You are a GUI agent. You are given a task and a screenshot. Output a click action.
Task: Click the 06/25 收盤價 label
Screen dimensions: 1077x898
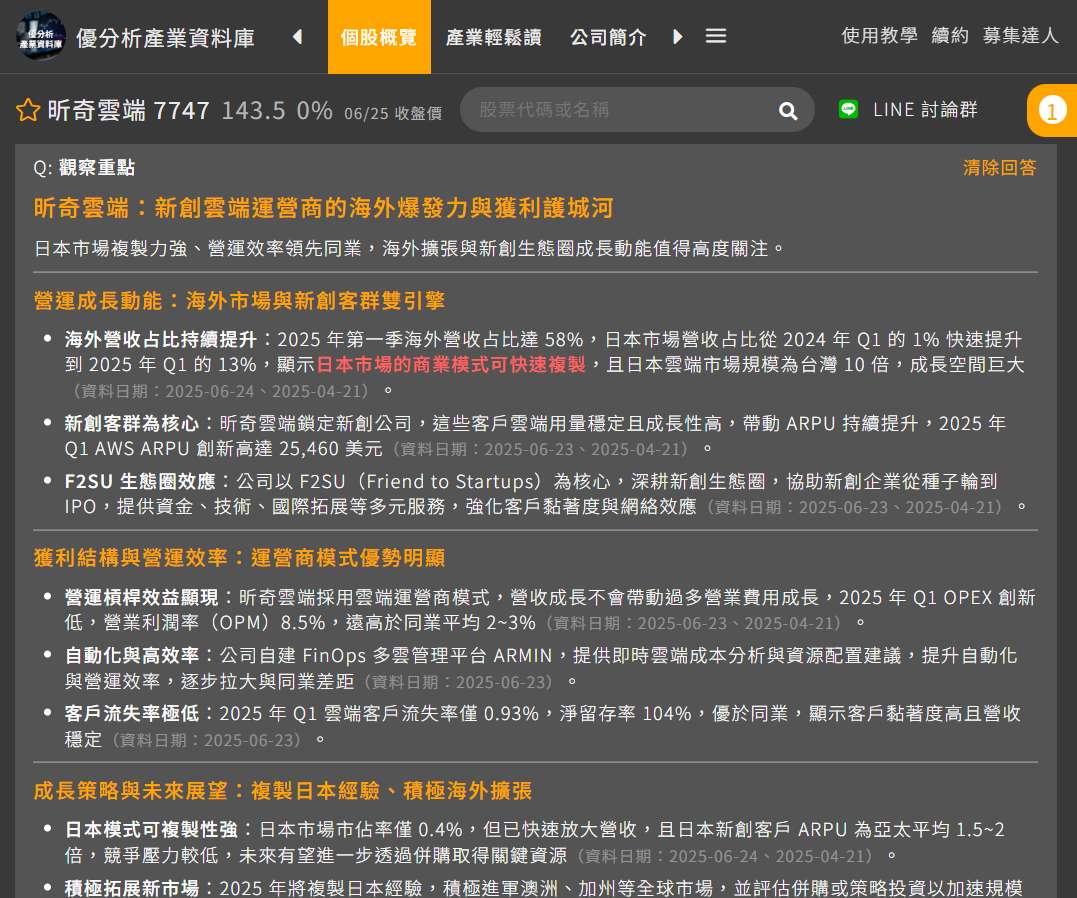pos(393,113)
